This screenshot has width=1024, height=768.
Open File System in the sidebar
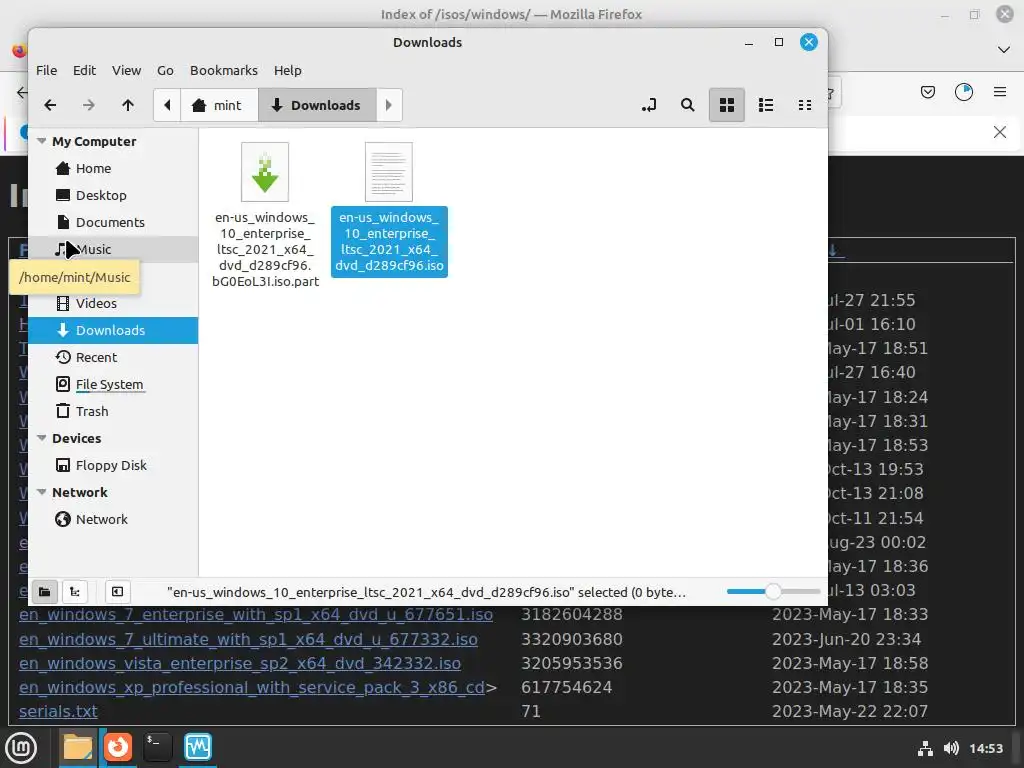click(x=113, y=385)
